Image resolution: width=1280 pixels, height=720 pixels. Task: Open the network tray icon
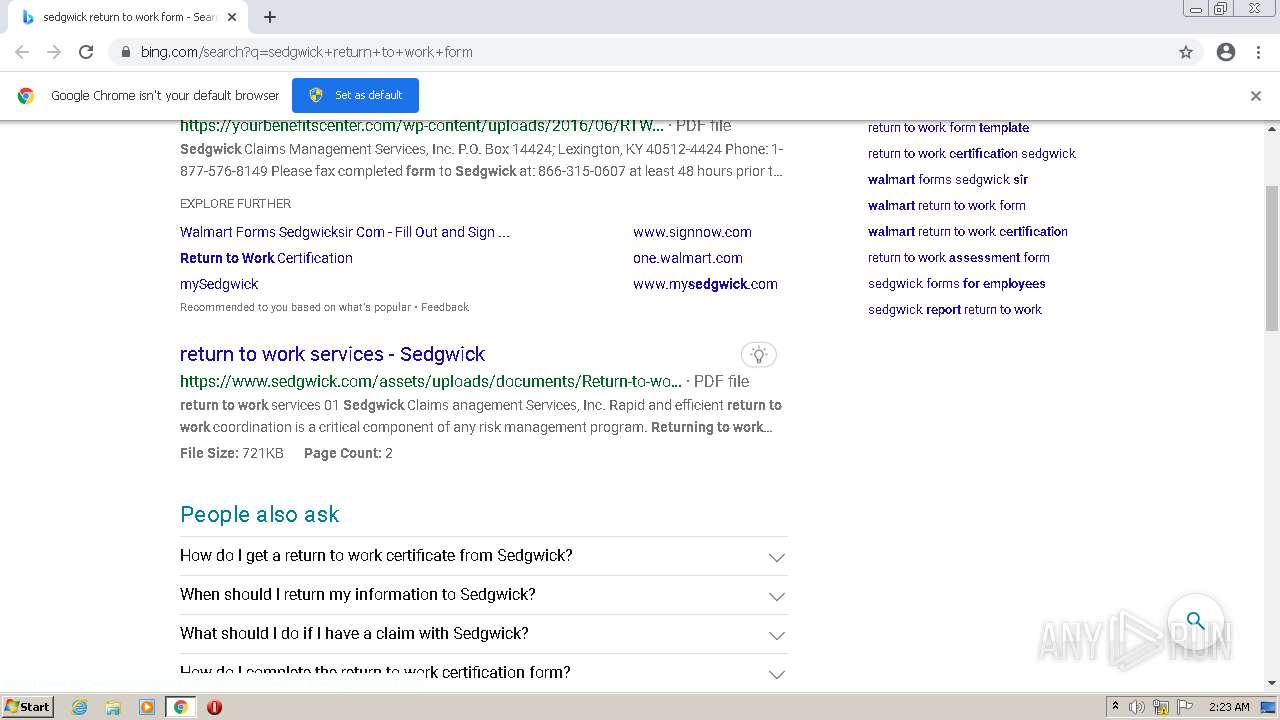click(1161, 707)
